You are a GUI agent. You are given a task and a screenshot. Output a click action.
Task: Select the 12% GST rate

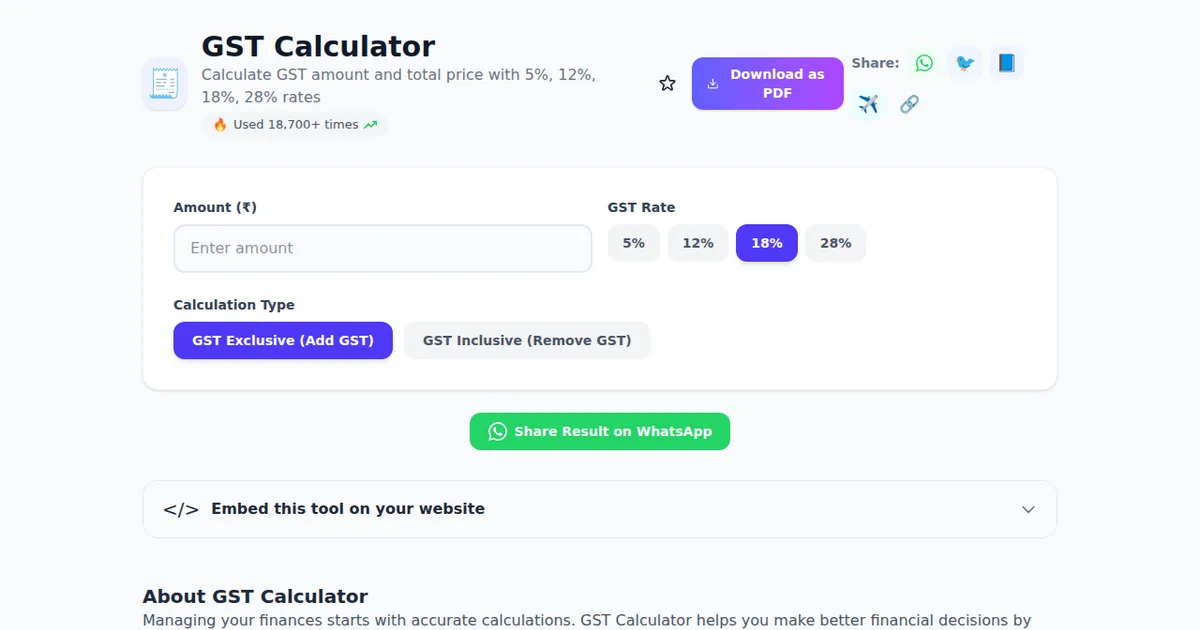698,243
